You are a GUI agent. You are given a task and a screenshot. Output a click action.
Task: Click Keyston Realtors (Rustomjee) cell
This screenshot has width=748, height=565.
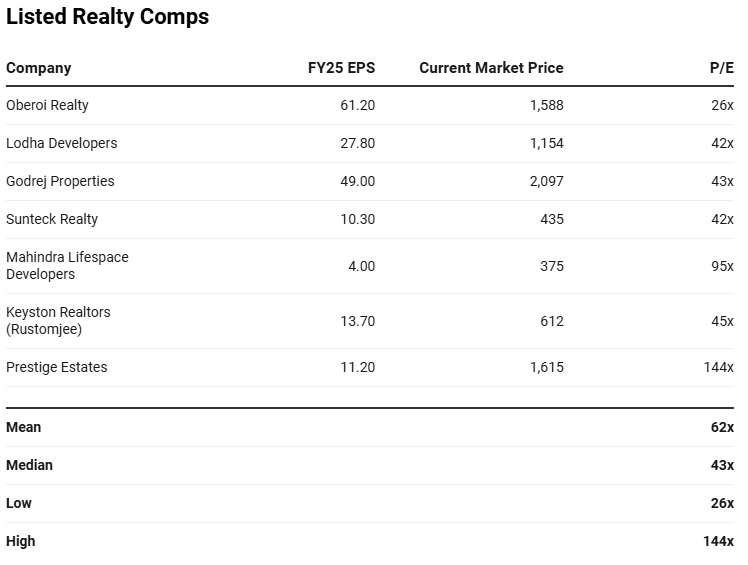(58, 320)
